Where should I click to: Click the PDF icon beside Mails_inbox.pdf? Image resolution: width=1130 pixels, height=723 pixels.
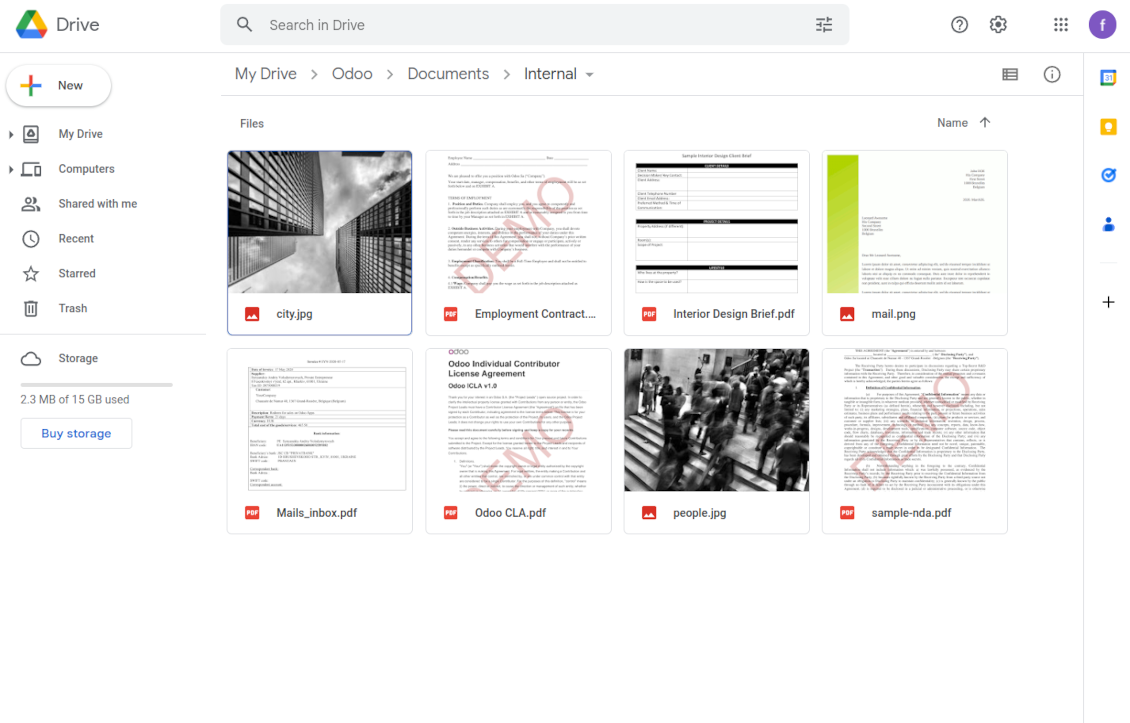tap(252, 513)
